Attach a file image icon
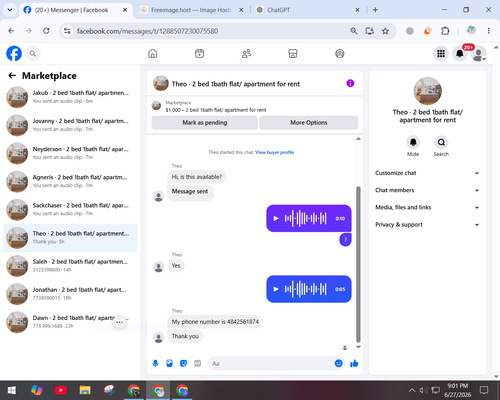 [169, 363]
